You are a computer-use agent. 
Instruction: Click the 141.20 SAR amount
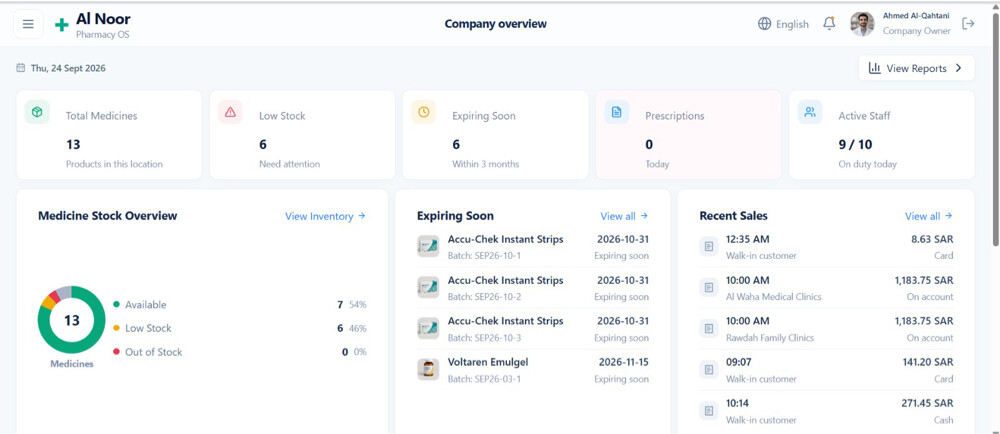point(929,362)
